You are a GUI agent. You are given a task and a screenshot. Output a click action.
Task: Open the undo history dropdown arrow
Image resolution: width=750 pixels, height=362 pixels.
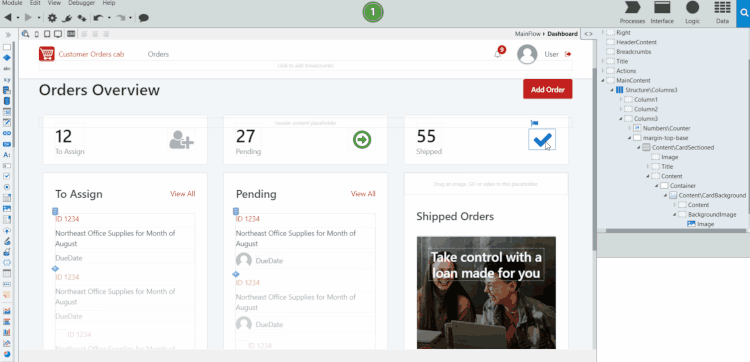[x=109, y=18]
